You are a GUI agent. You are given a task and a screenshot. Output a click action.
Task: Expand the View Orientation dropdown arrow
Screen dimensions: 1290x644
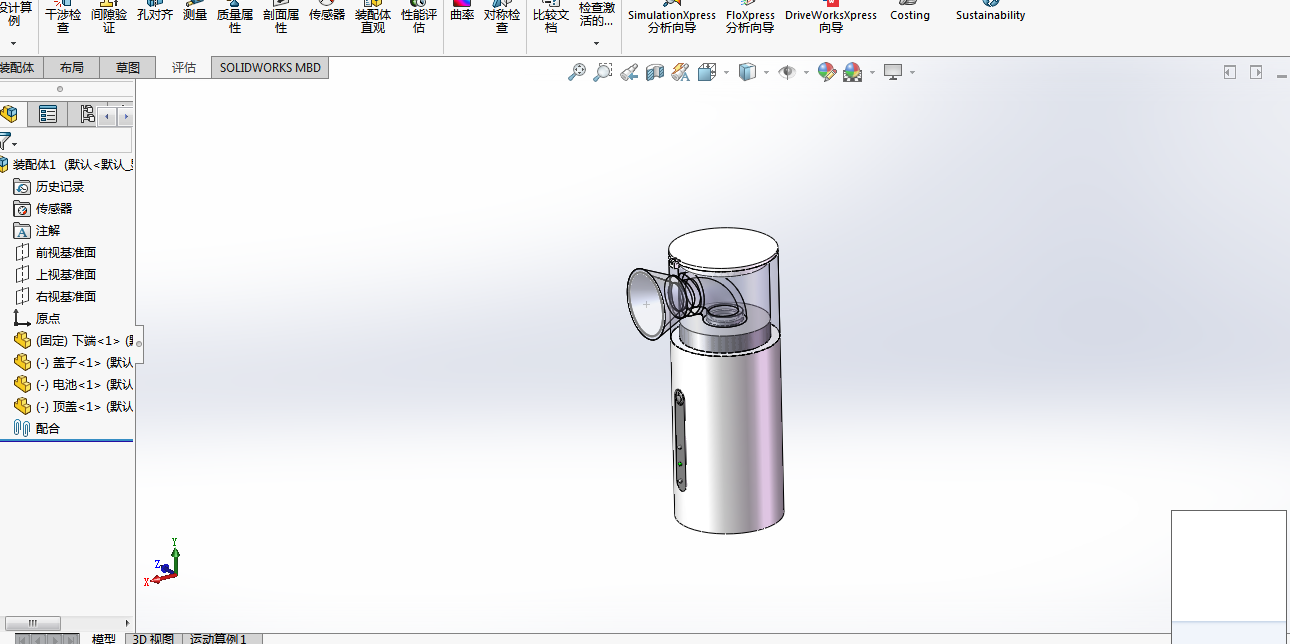click(724, 72)
